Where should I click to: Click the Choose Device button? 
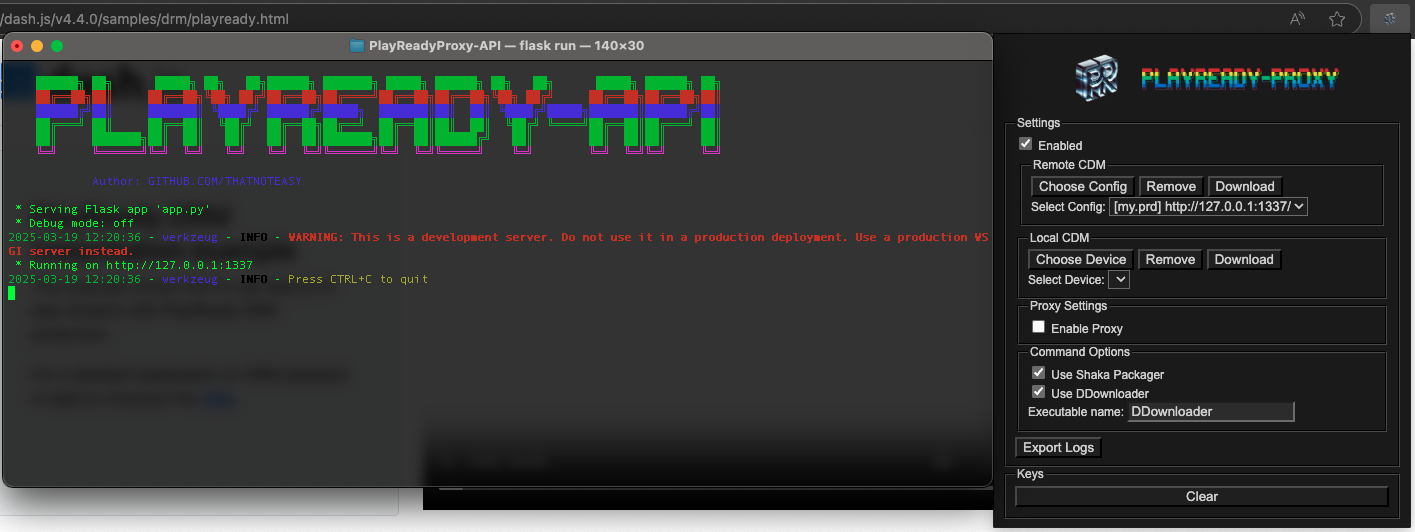point(1081,259)
